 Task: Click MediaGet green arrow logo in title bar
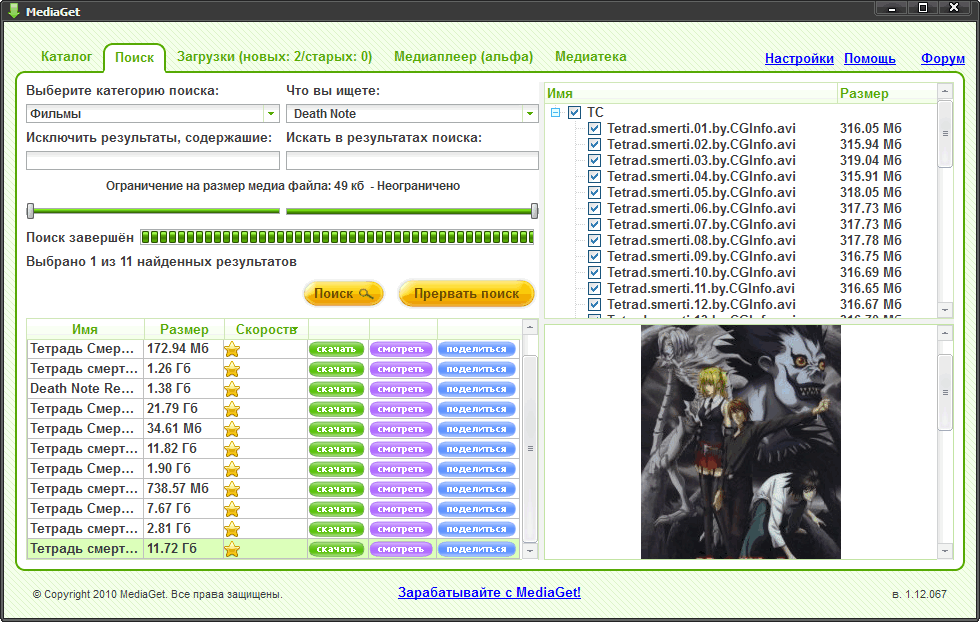click(13, 11)
